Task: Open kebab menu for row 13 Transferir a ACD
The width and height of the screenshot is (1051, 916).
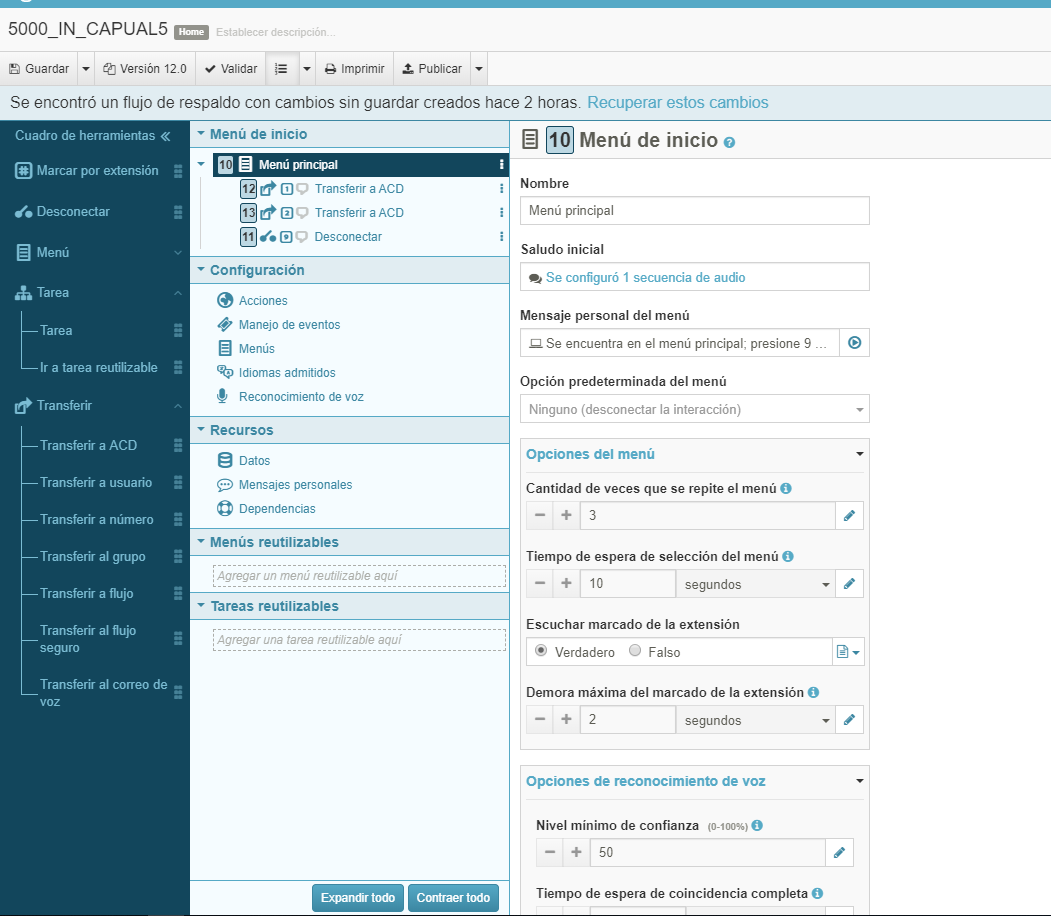Action: (x=501, y=213)
